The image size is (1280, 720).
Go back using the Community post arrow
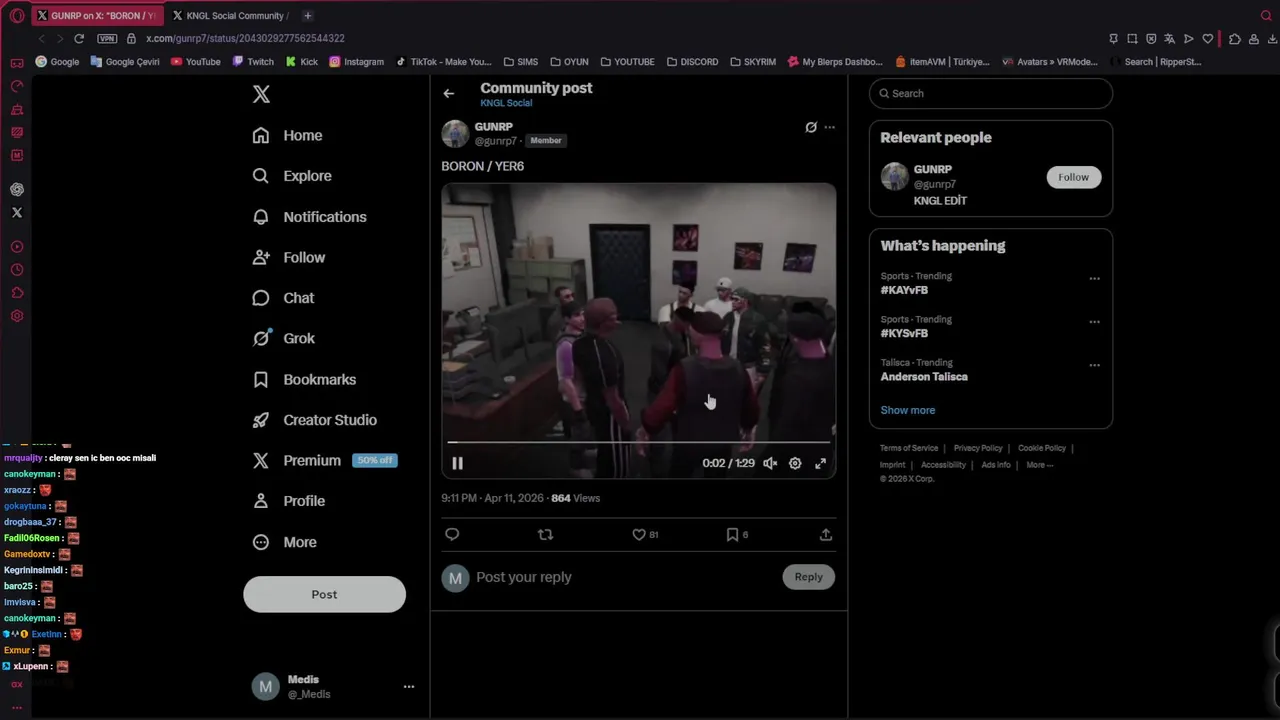point(449,93)
